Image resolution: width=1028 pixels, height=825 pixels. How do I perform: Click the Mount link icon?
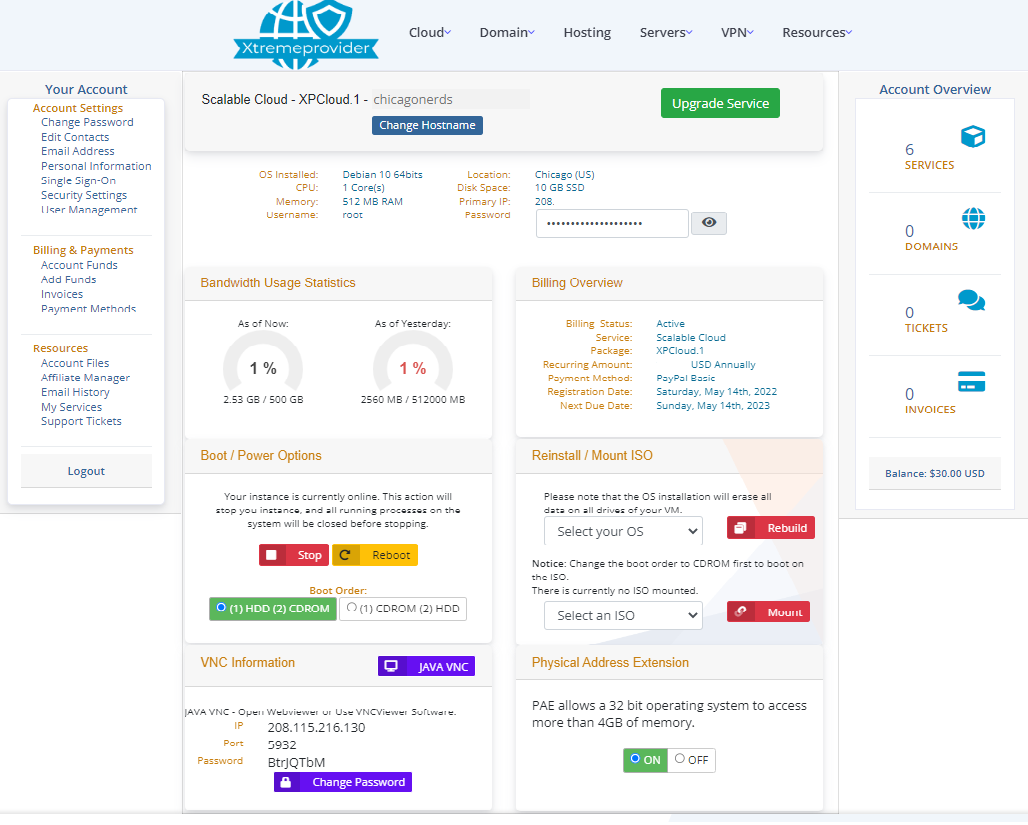740,612
